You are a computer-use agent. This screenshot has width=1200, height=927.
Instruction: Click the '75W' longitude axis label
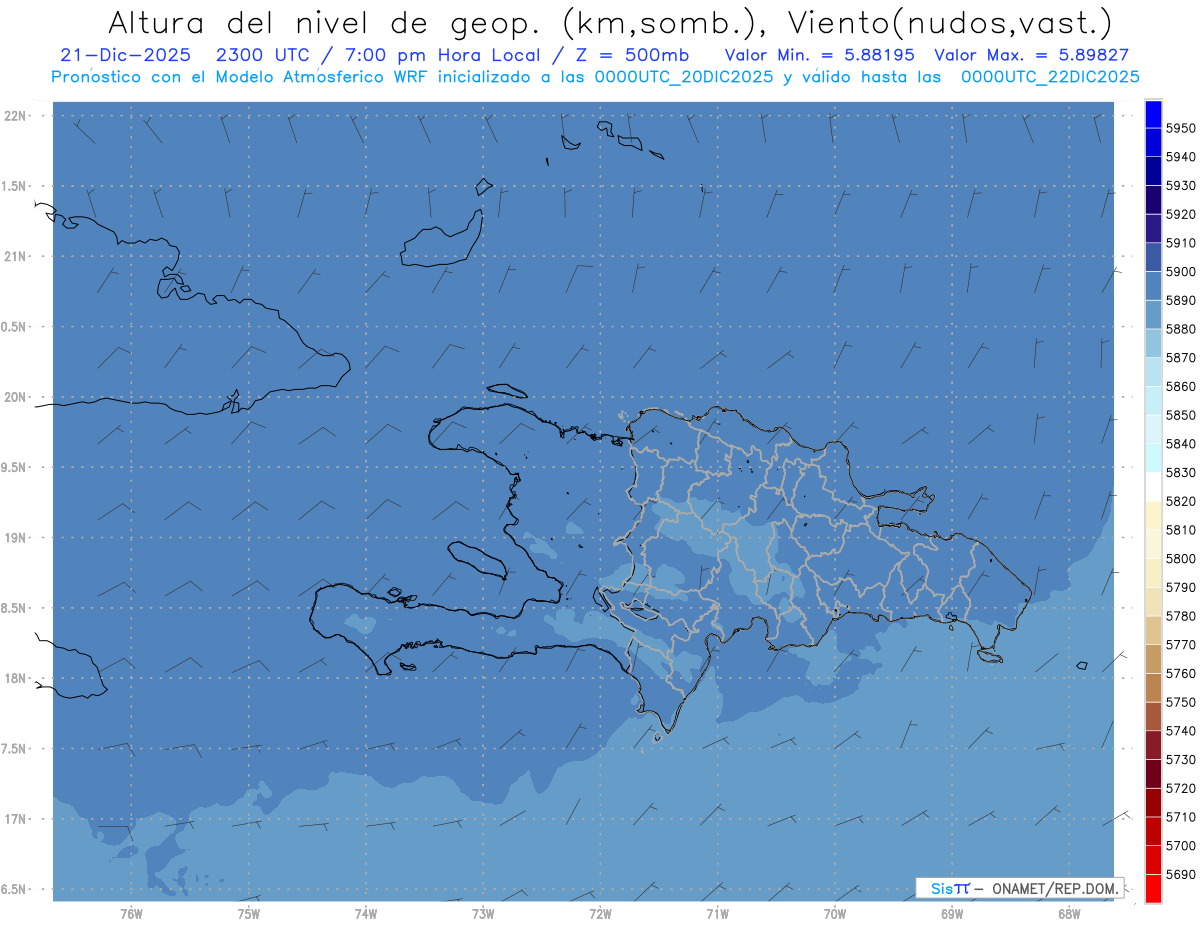(249, 914)
